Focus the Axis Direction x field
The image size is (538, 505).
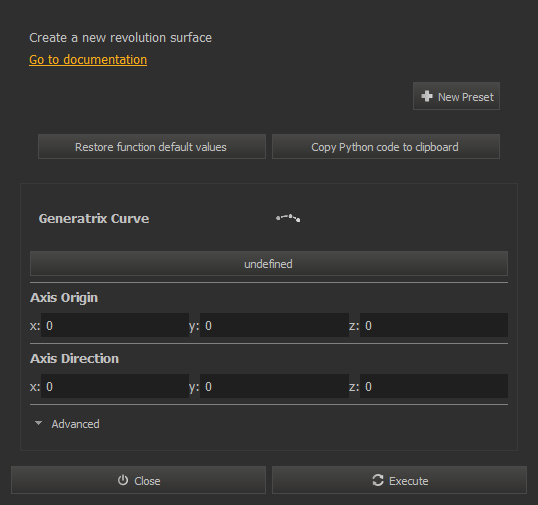(x=115, y=386)
